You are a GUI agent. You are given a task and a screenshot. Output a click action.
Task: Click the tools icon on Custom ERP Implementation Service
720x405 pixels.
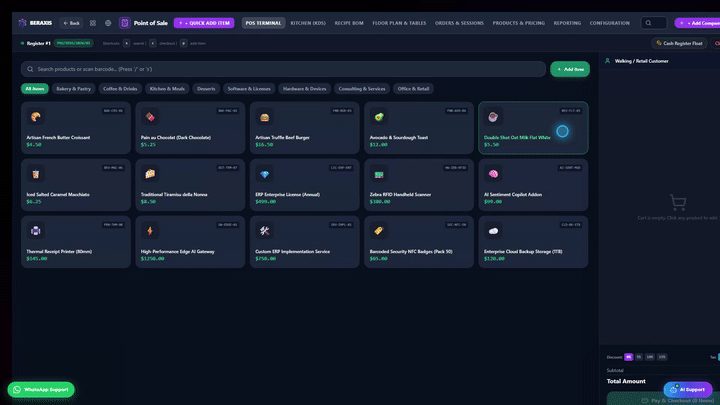(x=264, y=231)
